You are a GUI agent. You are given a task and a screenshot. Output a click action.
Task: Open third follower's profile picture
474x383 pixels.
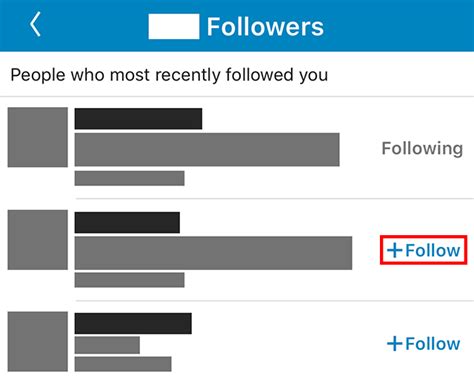tap(38, 341)
